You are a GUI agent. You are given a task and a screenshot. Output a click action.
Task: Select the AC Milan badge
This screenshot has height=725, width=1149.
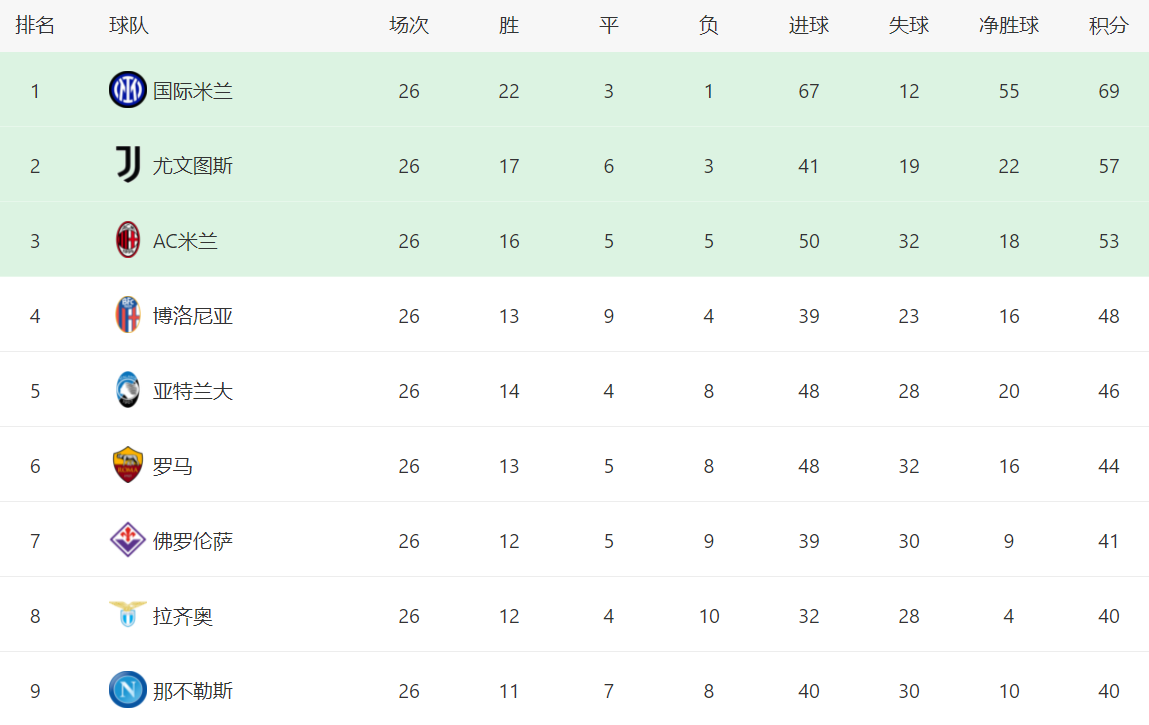pos(128,240)
